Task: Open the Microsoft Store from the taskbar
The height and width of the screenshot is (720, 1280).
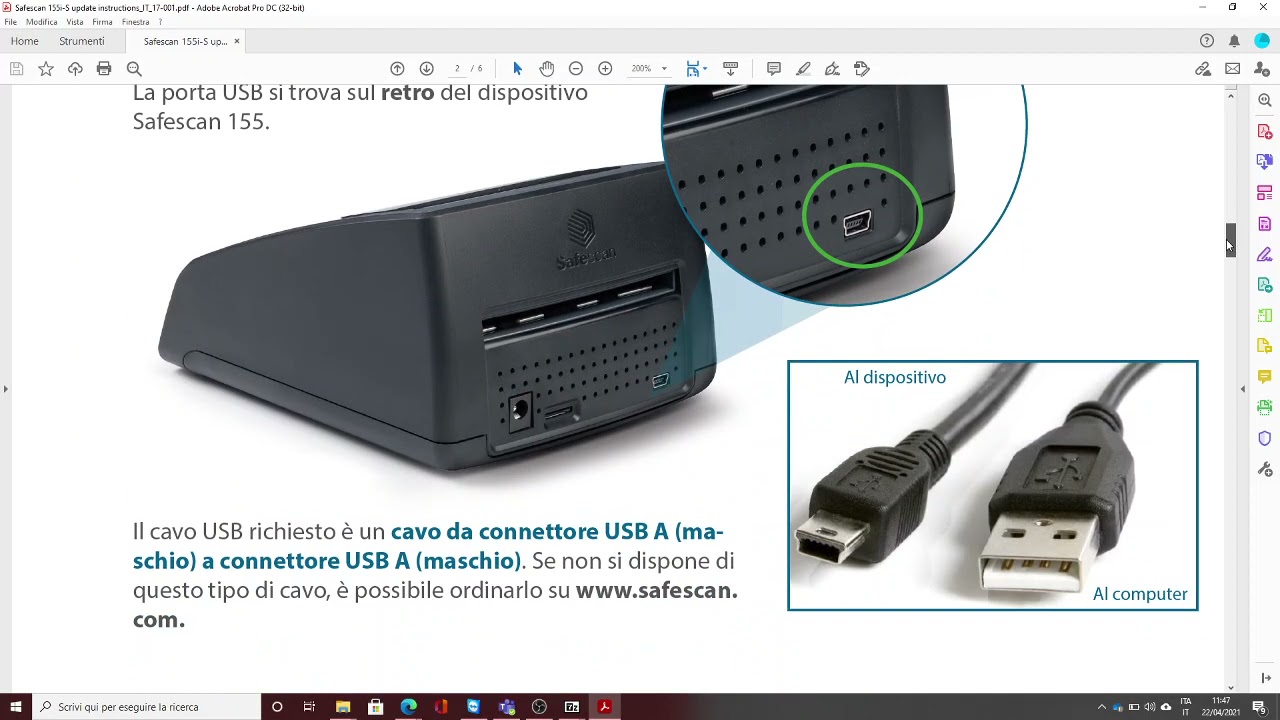Action: point(376,707)
